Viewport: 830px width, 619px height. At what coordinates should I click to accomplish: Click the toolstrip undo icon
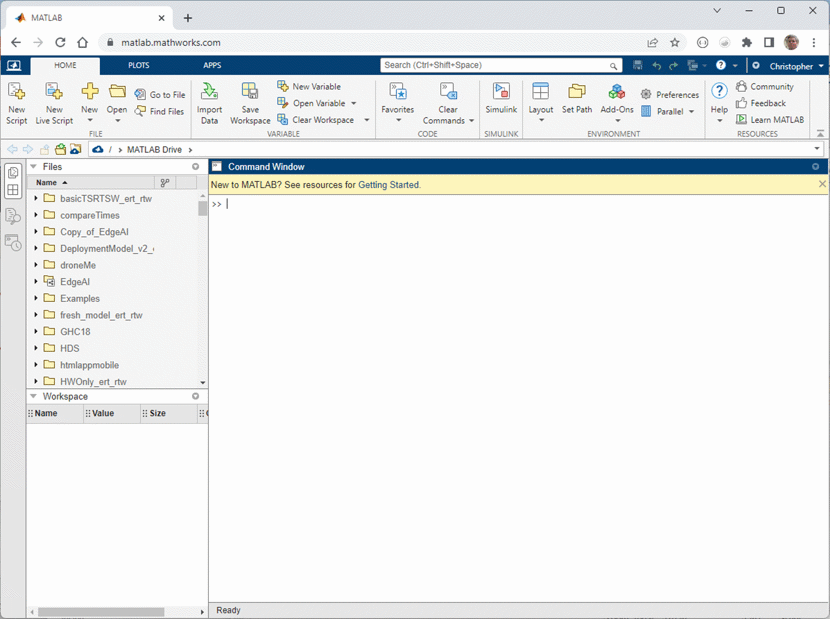(x=657, y=66)
